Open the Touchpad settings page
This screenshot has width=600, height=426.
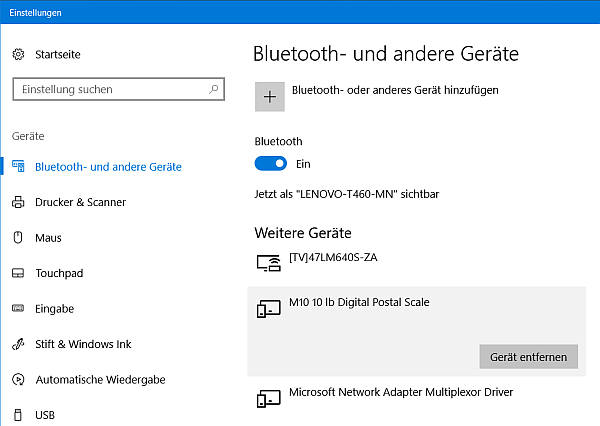coord(59,273)
